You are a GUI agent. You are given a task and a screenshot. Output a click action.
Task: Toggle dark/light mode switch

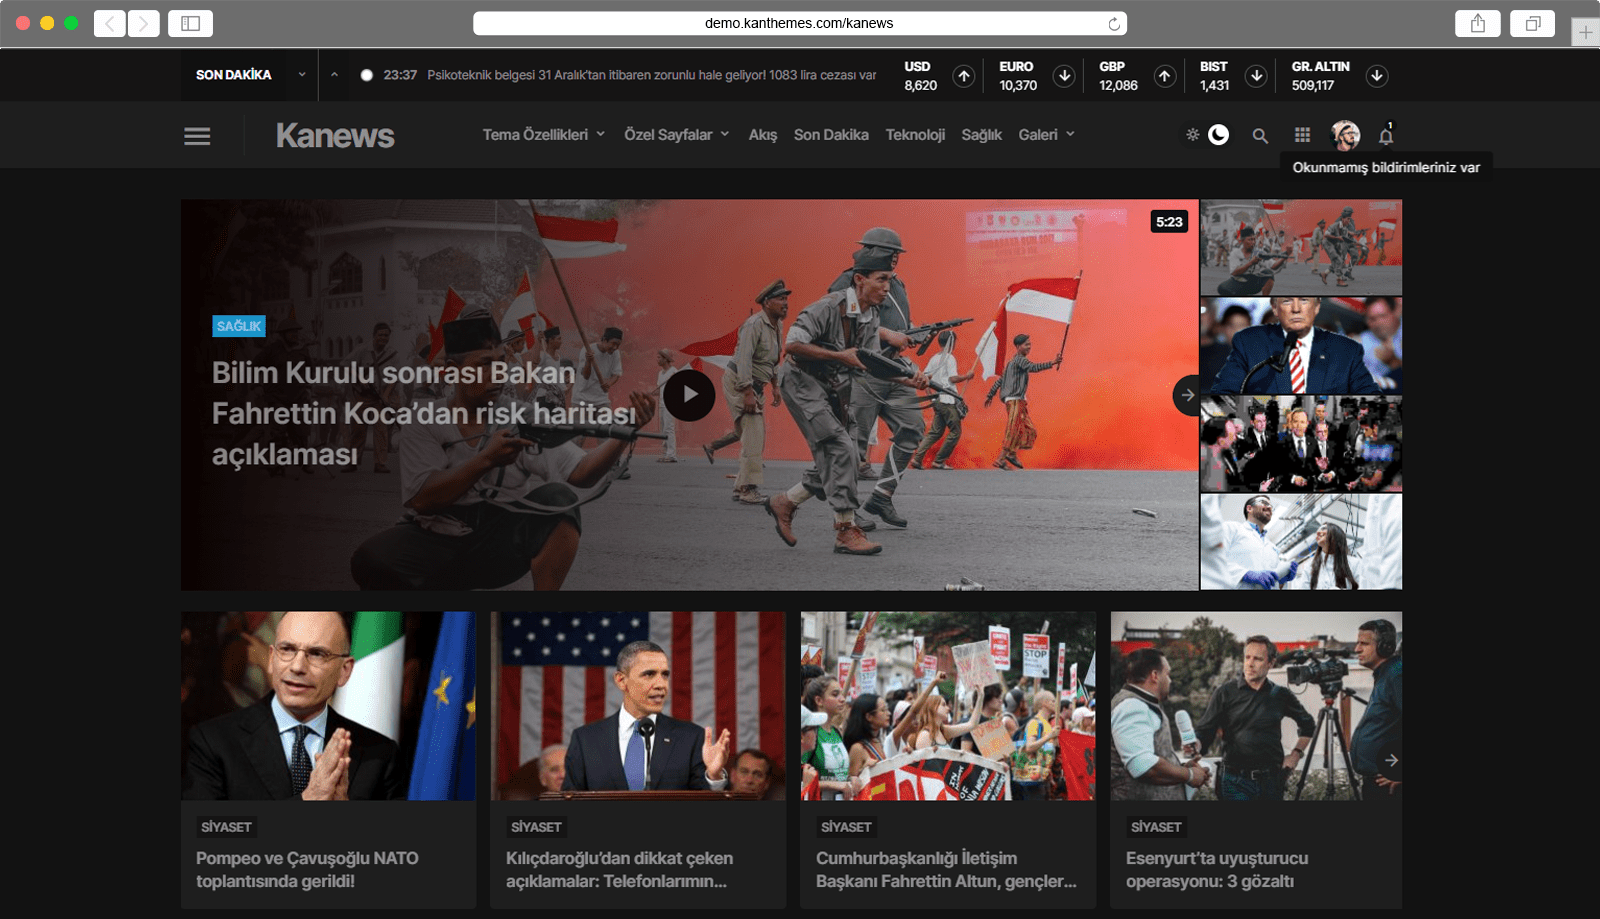coord(1206,135)
